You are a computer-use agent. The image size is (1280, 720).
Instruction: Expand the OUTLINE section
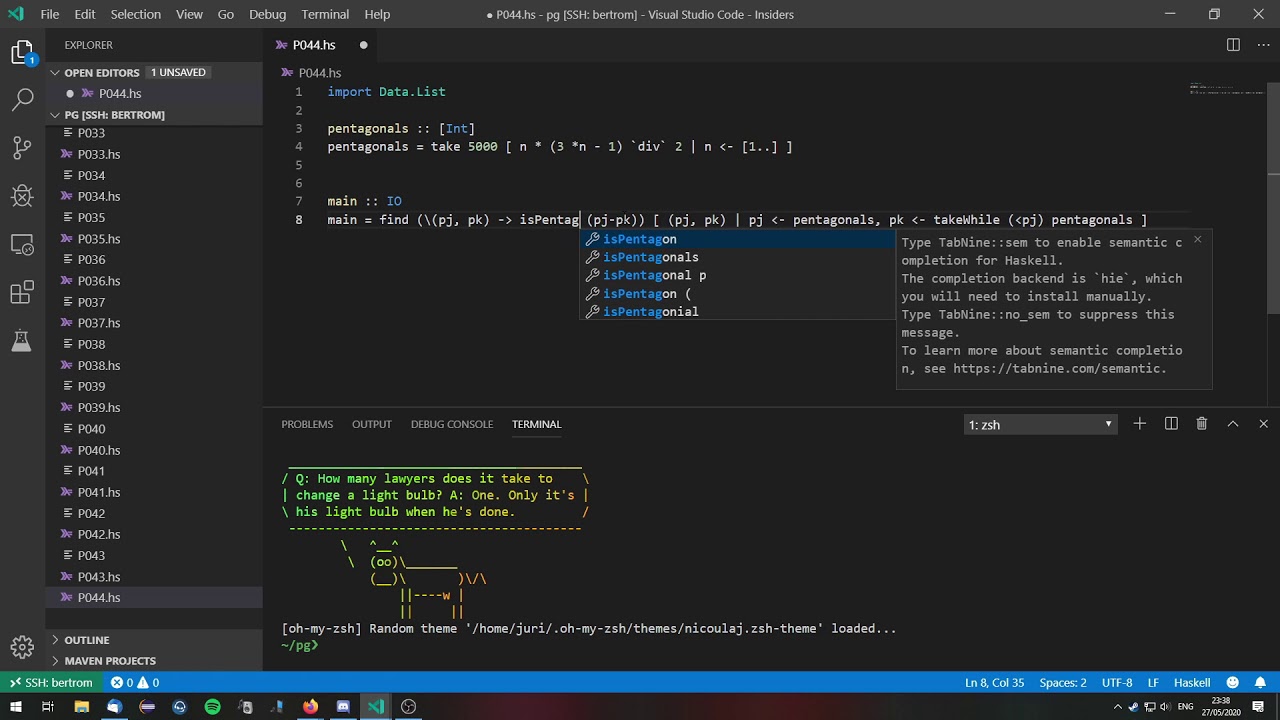point(87,640)
